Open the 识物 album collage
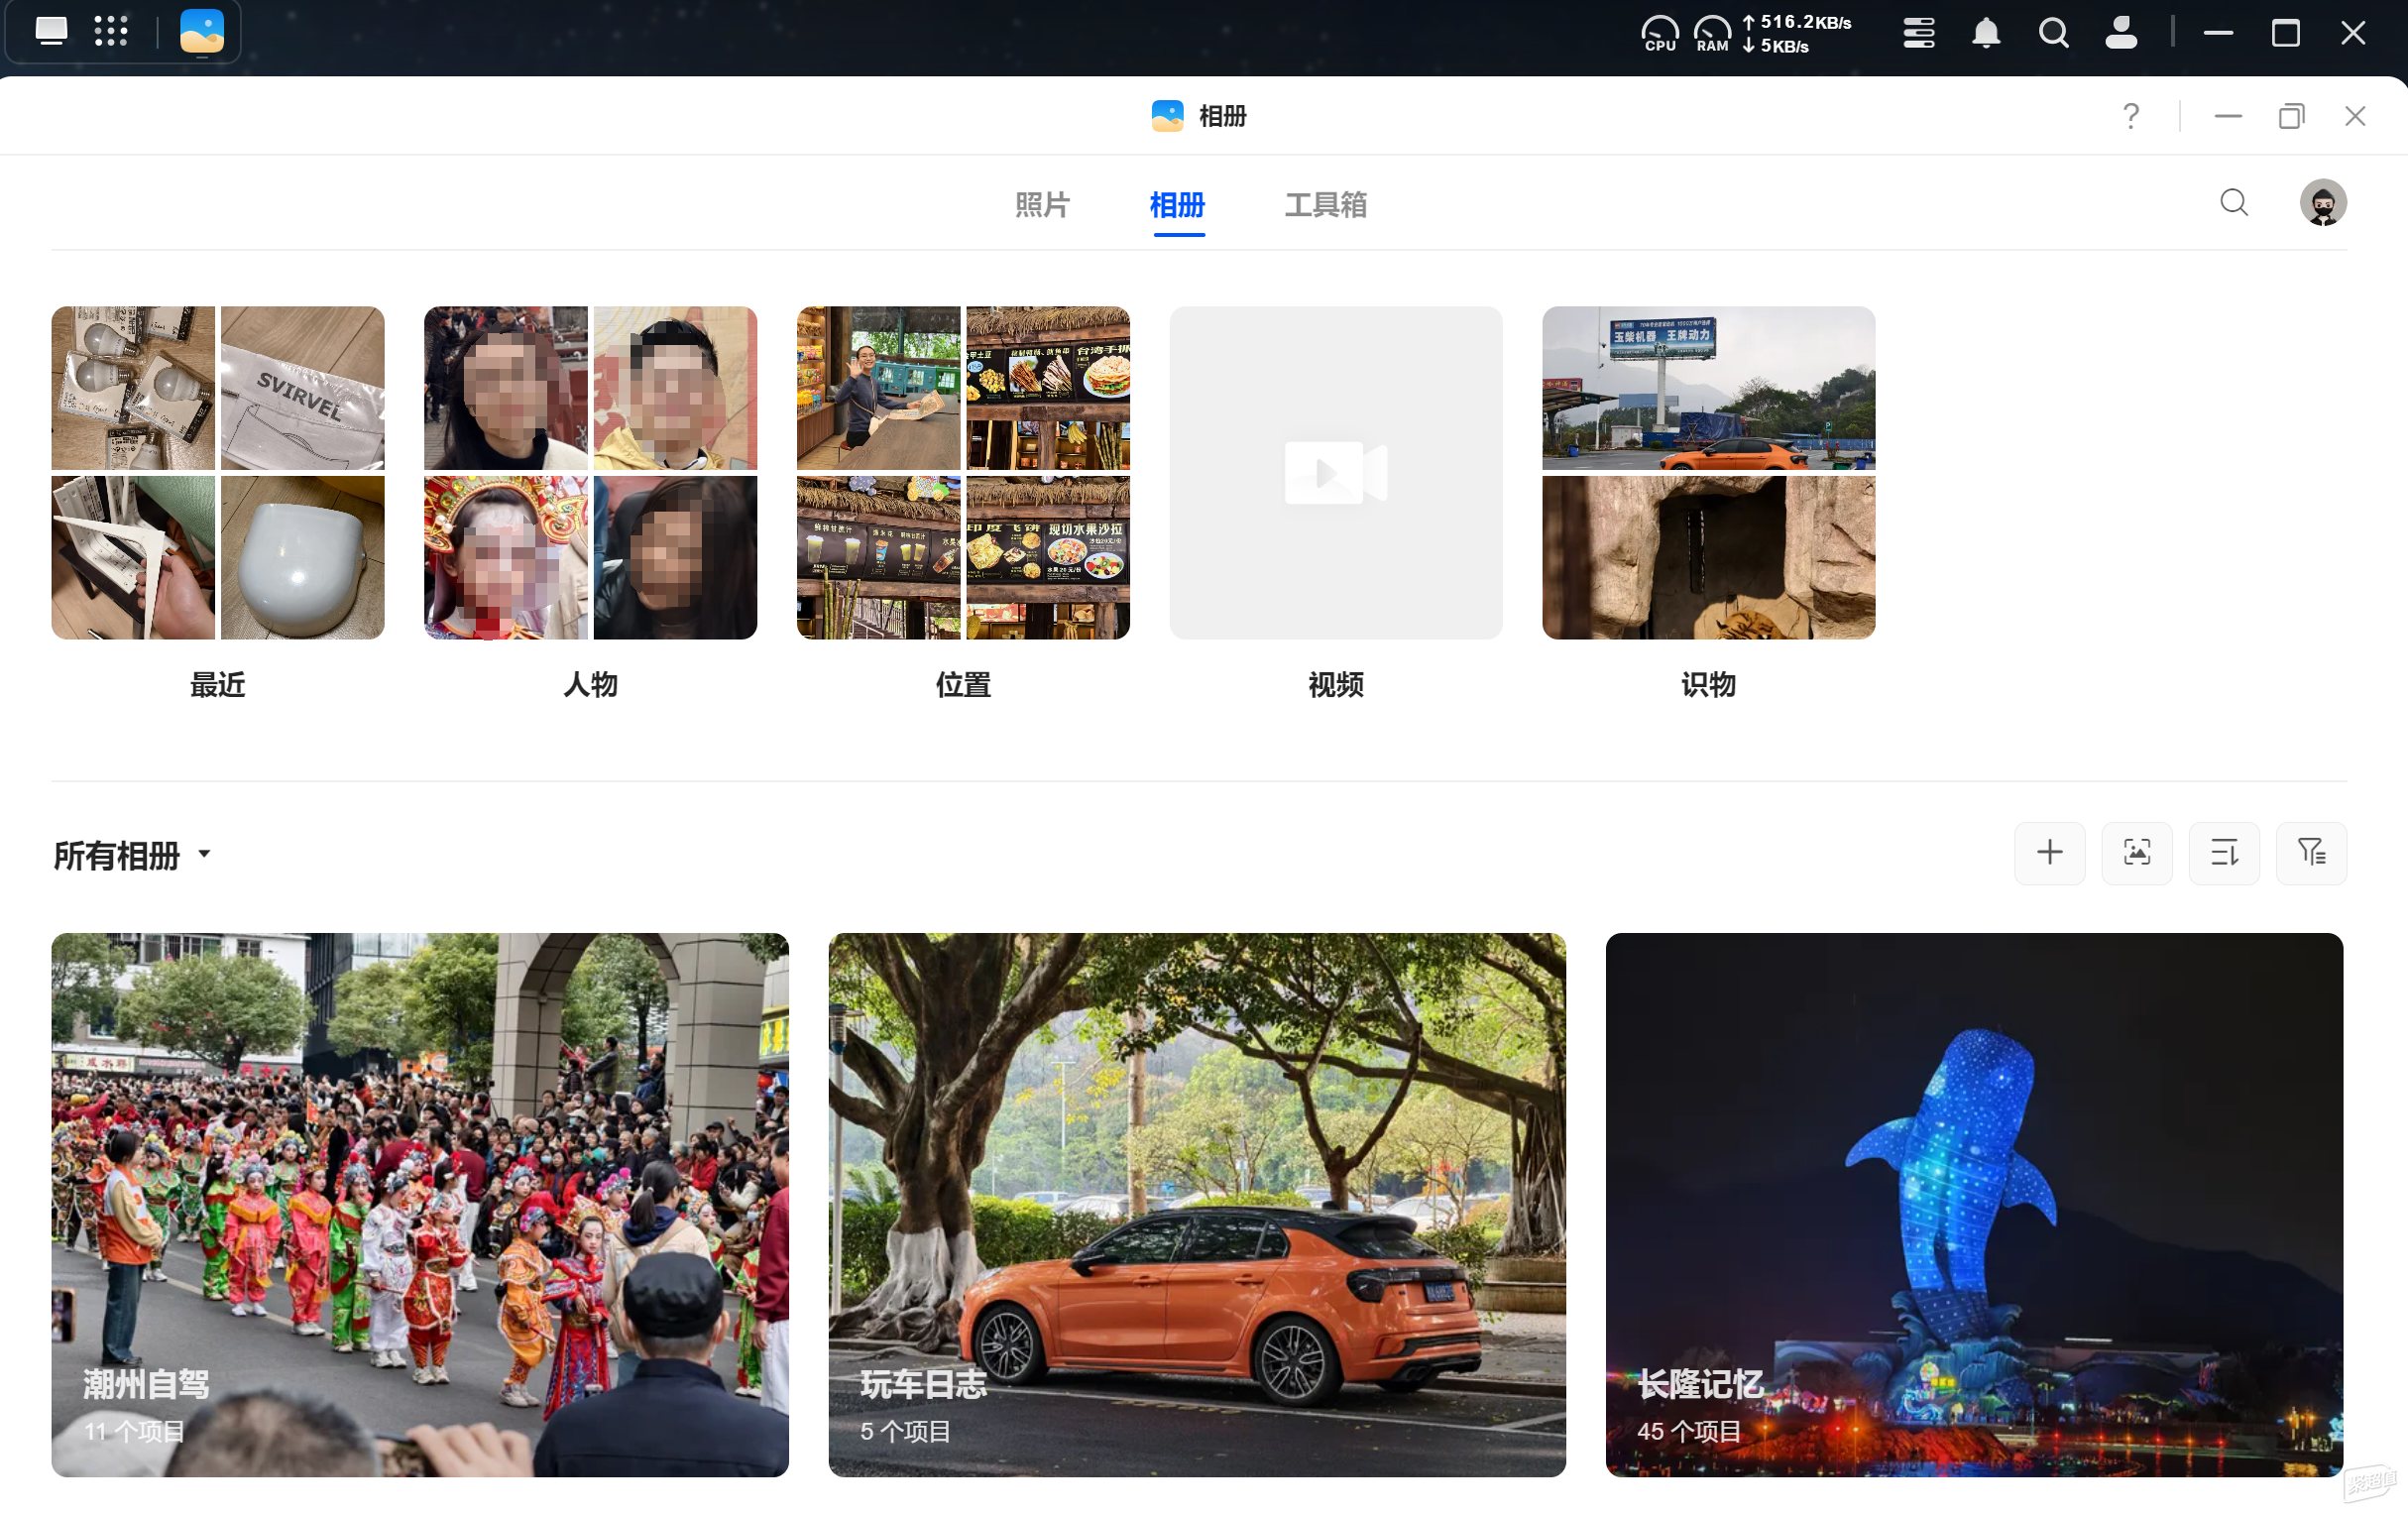 [1709, 473]
